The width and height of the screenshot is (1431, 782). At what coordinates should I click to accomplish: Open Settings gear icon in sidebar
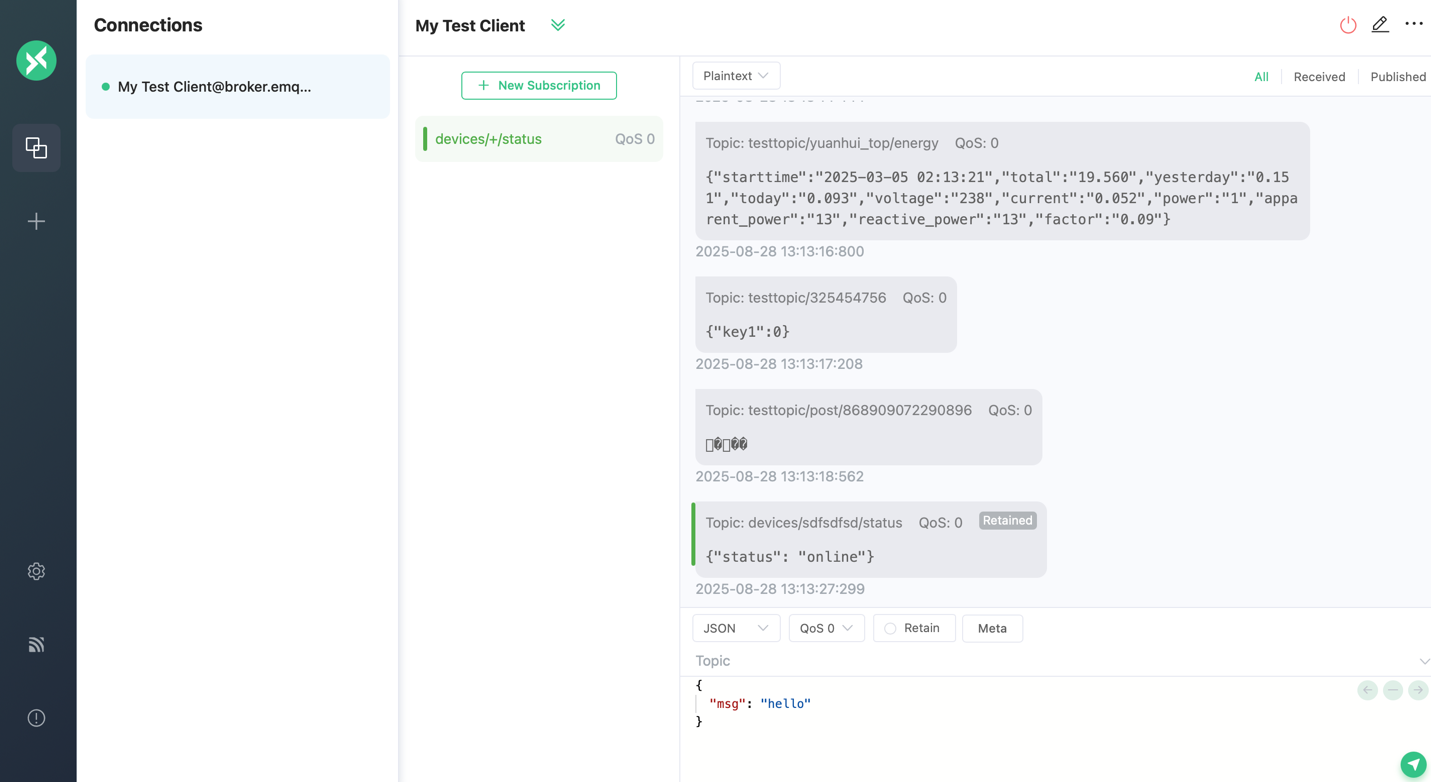point(37,571)
